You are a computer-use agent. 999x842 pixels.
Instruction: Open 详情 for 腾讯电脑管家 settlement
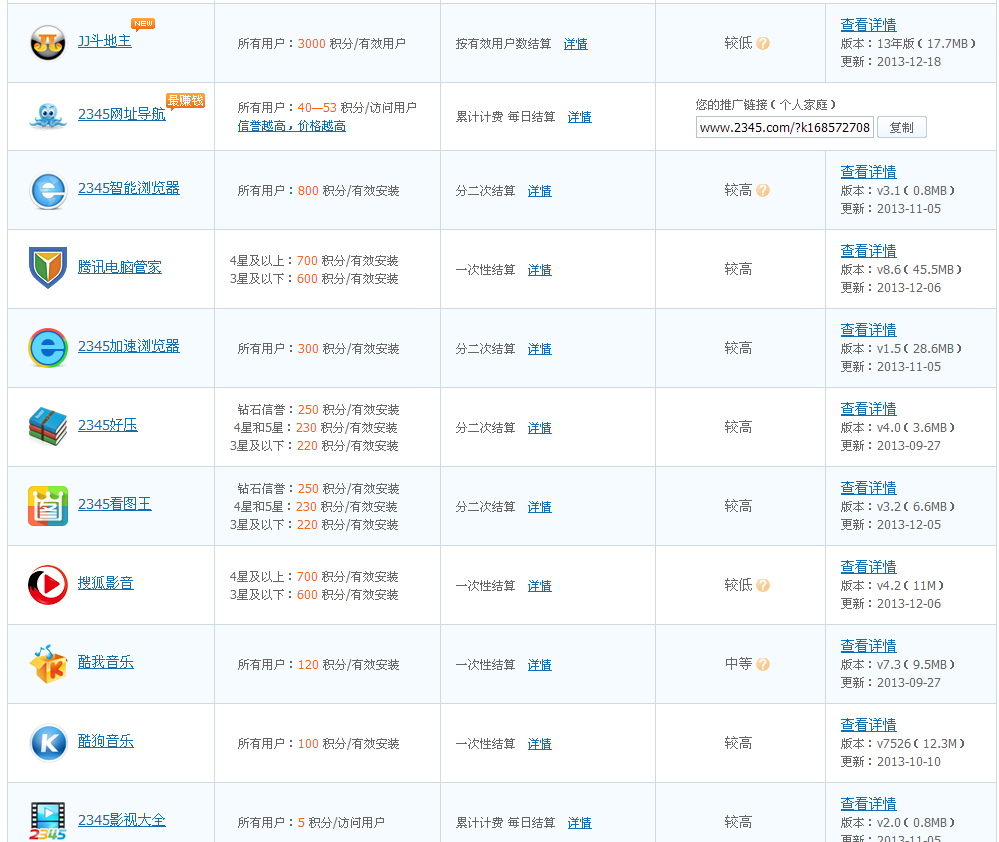tap(540, 270)
